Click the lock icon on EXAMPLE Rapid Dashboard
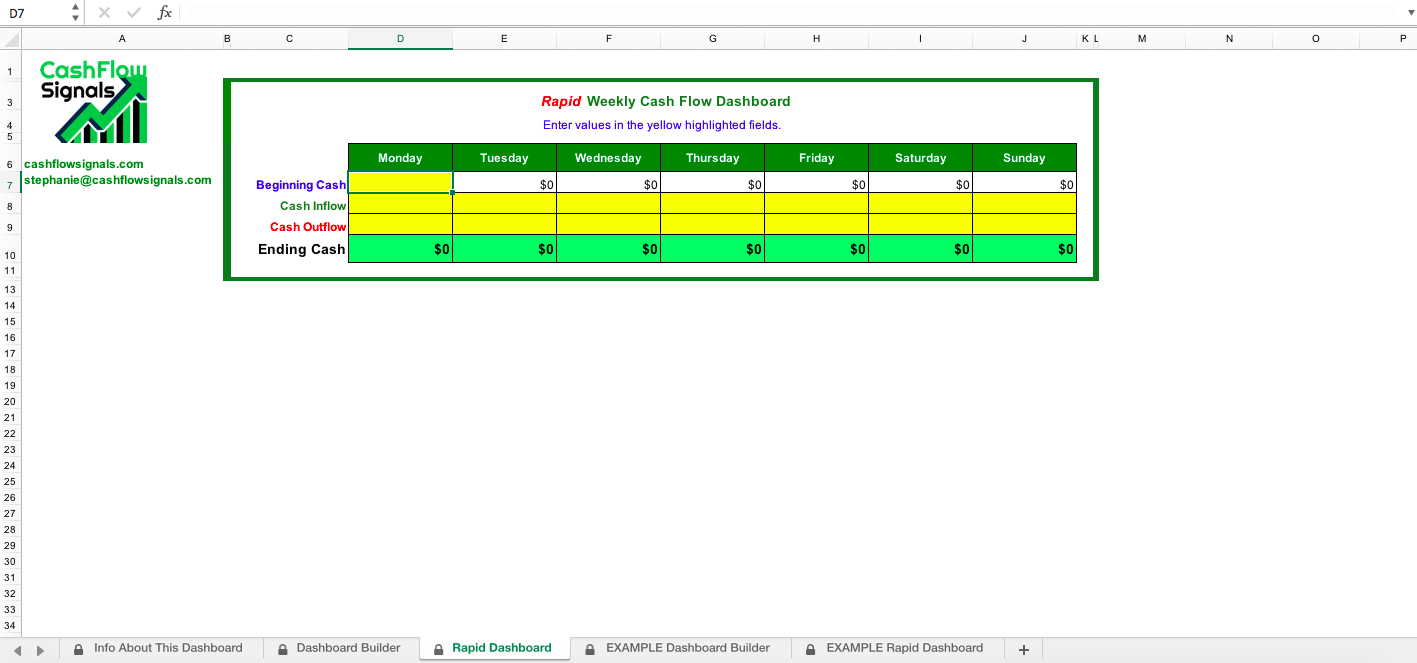 click(810, 648)
